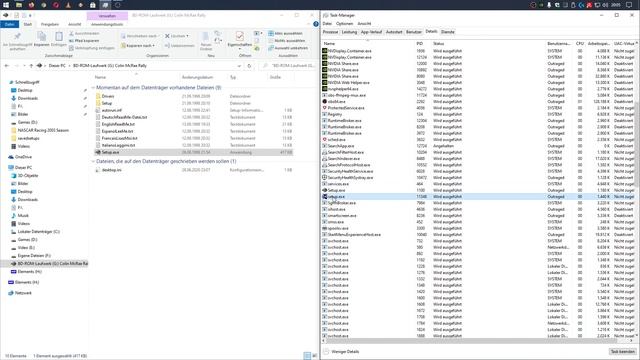Click the Neuer Ordner icon in ribbon
The width and height of the screenshot is (640, 360).
pyautogui.click(x=206, y=36)
